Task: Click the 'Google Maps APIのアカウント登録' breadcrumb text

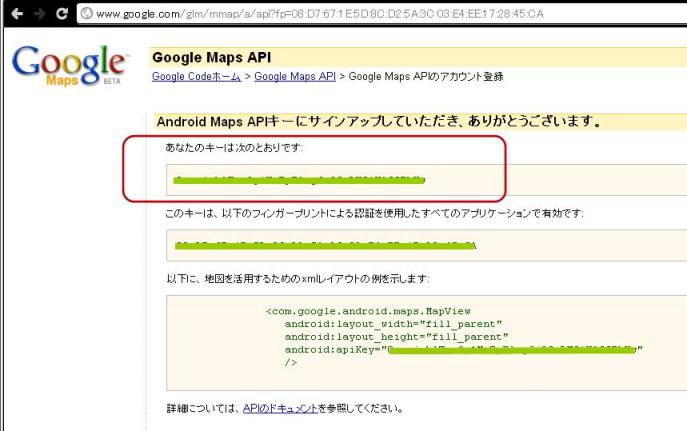Action: tap(426, 76)
